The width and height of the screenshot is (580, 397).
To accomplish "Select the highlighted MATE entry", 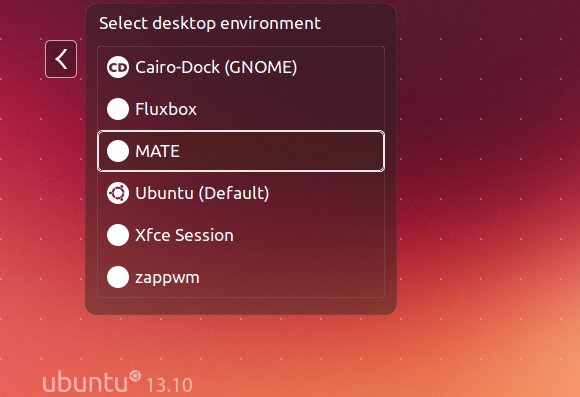I will 241,151.
